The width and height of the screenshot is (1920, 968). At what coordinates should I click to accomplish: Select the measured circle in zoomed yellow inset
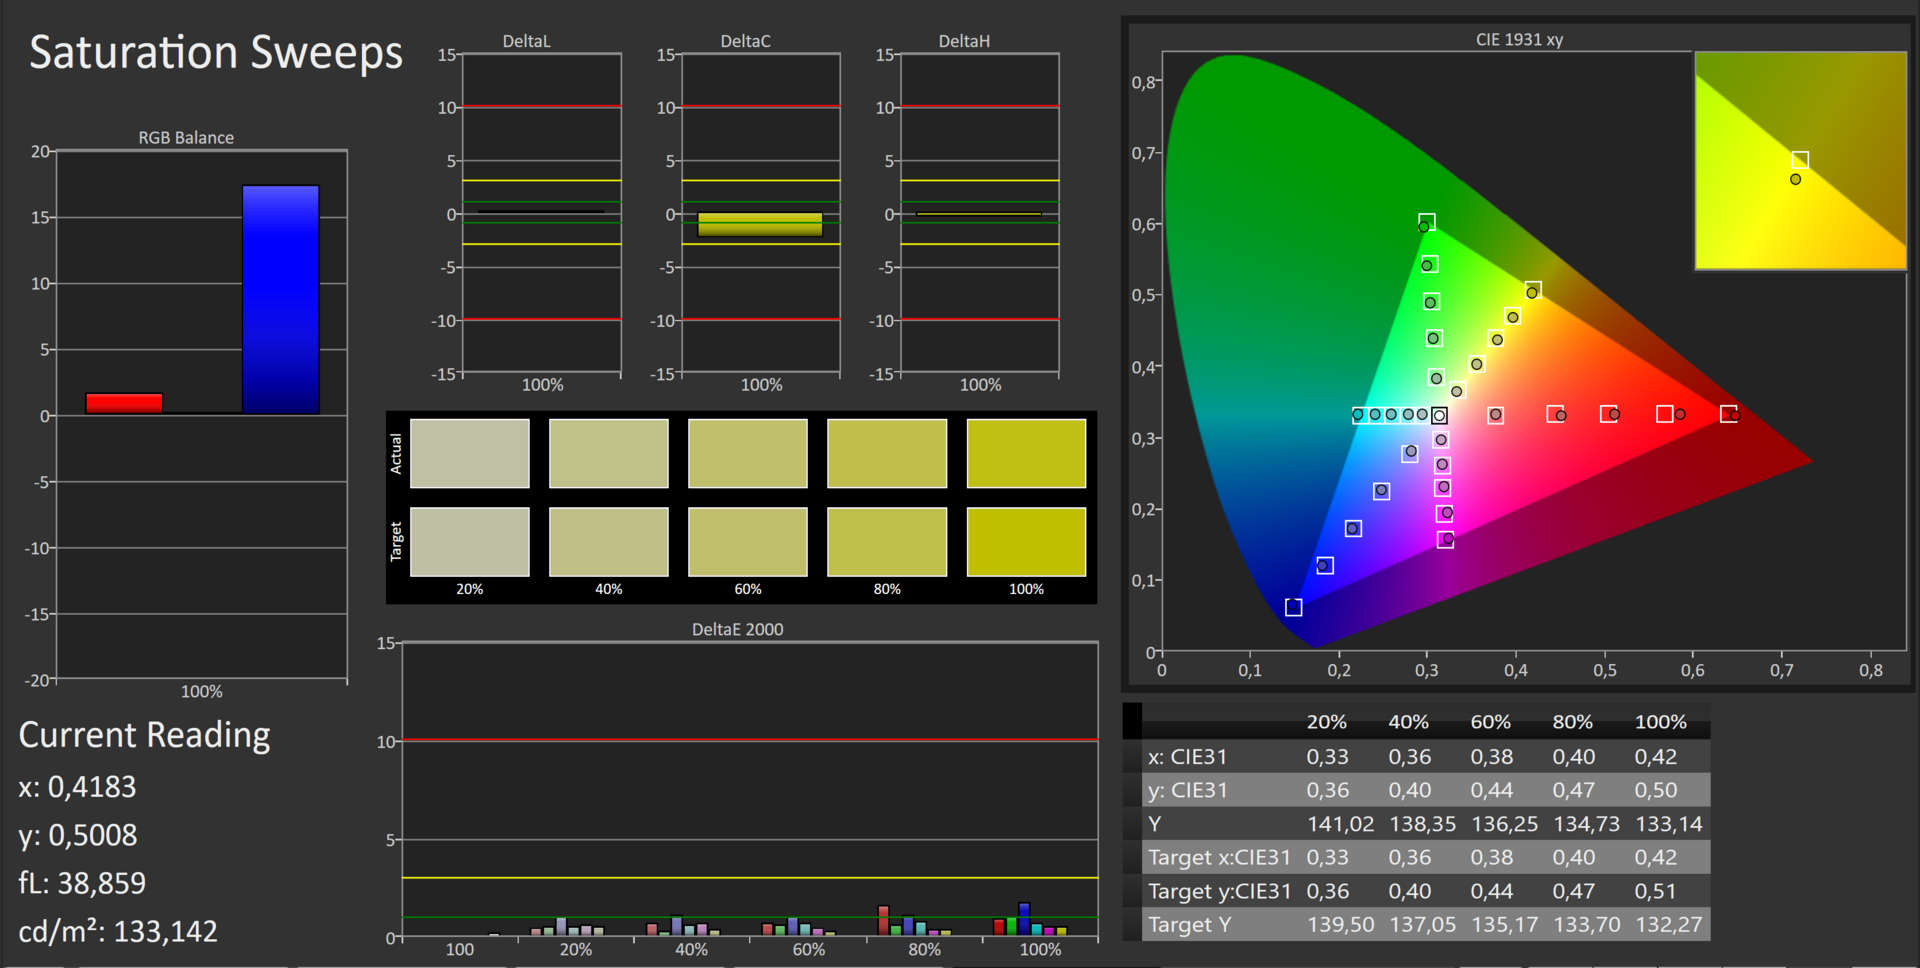pyautogui.click(x=1795, y=180)
